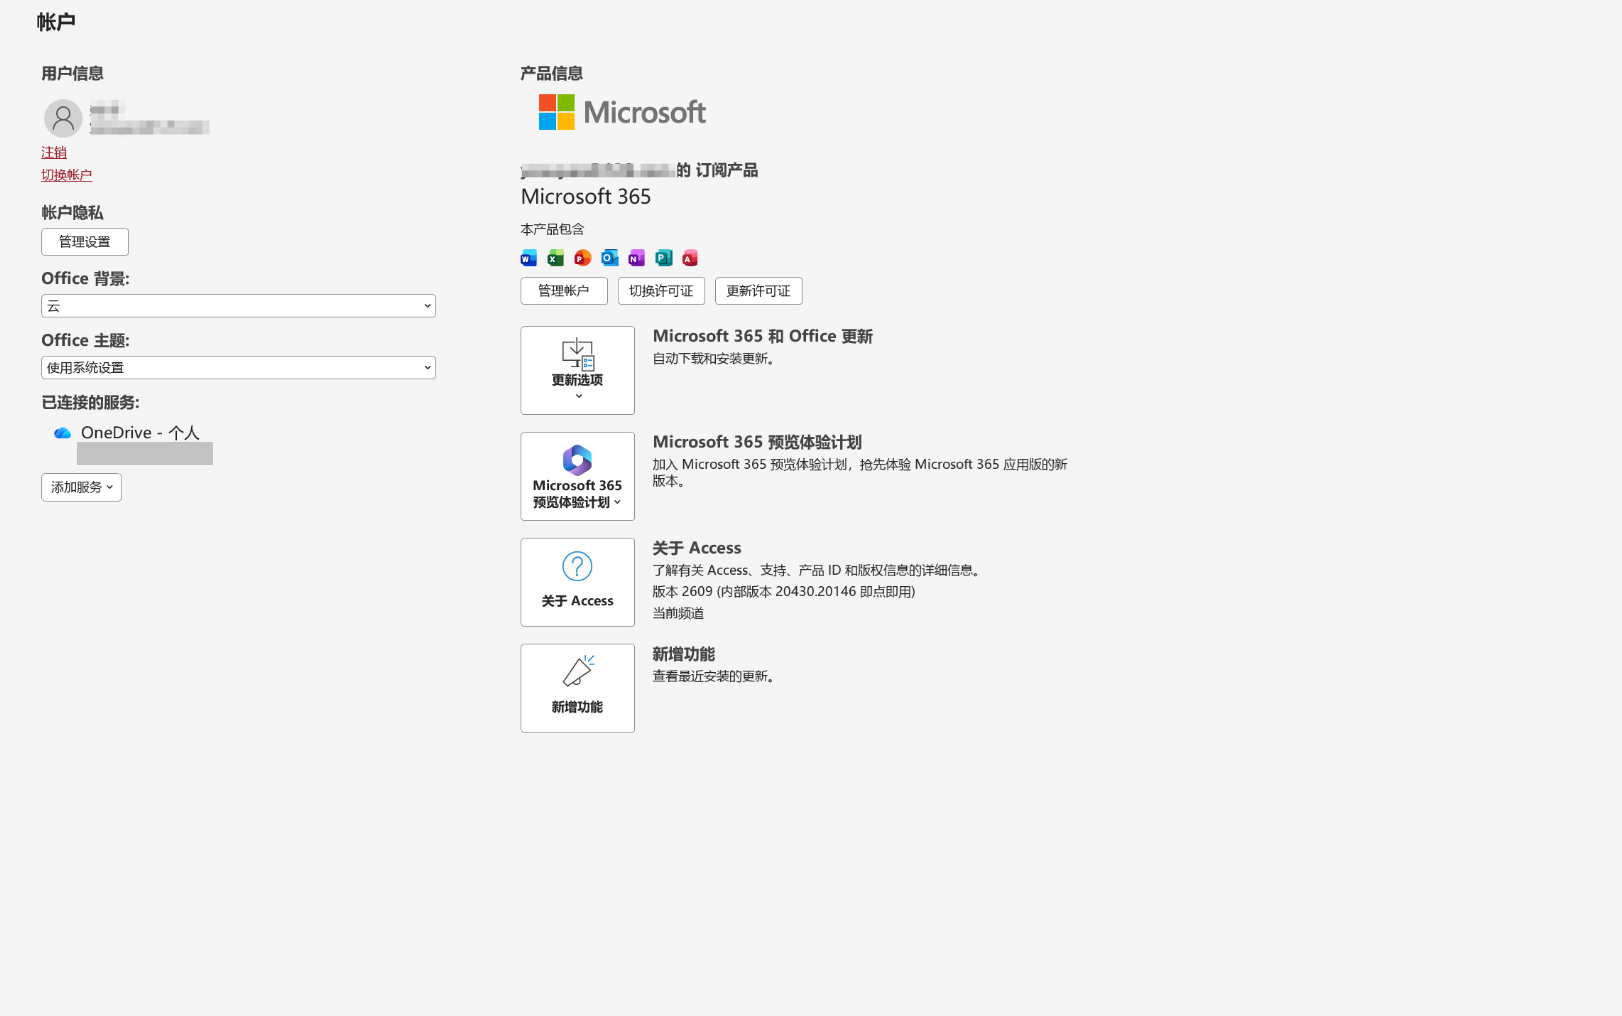
Task: Click the Access app icon
Action: click(x=690, y=258)
